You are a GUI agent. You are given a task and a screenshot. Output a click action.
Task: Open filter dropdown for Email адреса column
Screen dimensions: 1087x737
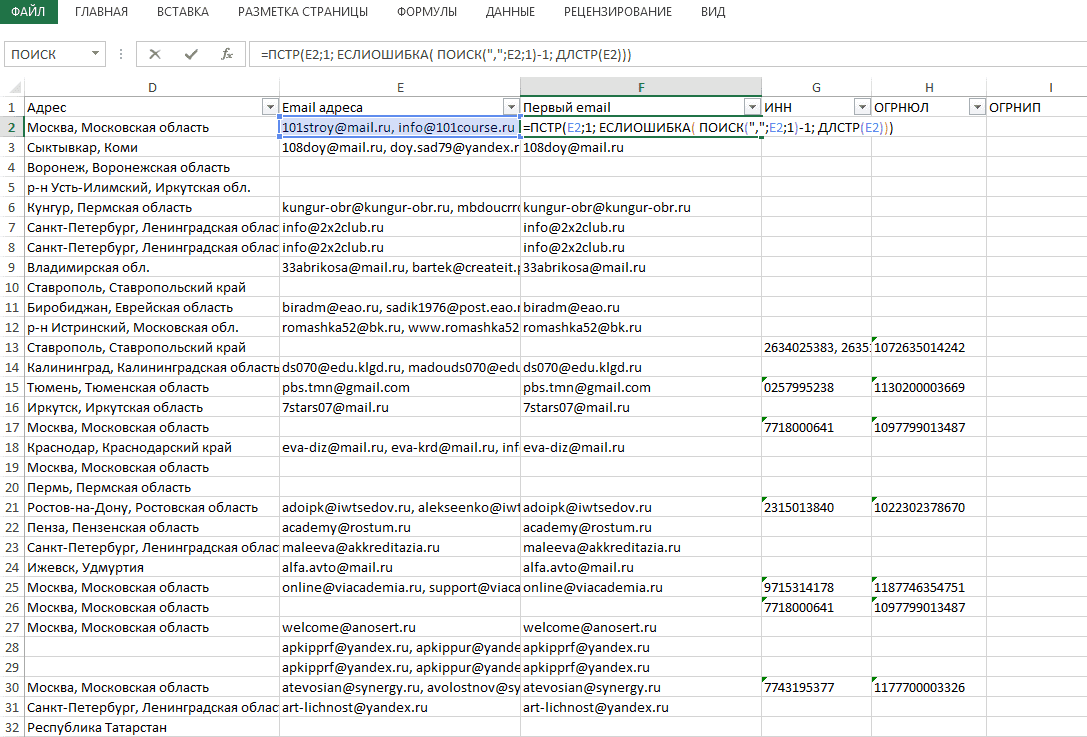coord(512,107)
